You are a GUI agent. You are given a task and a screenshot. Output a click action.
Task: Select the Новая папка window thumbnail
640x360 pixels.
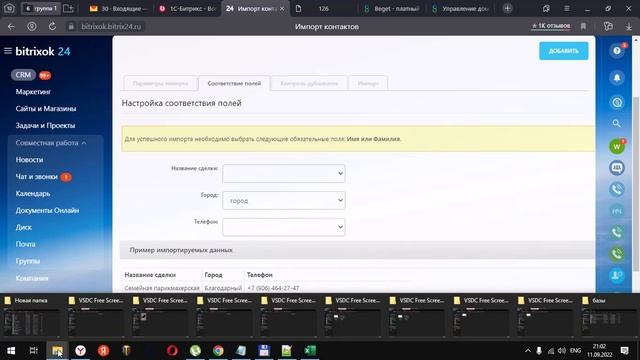tap(32, 317)
